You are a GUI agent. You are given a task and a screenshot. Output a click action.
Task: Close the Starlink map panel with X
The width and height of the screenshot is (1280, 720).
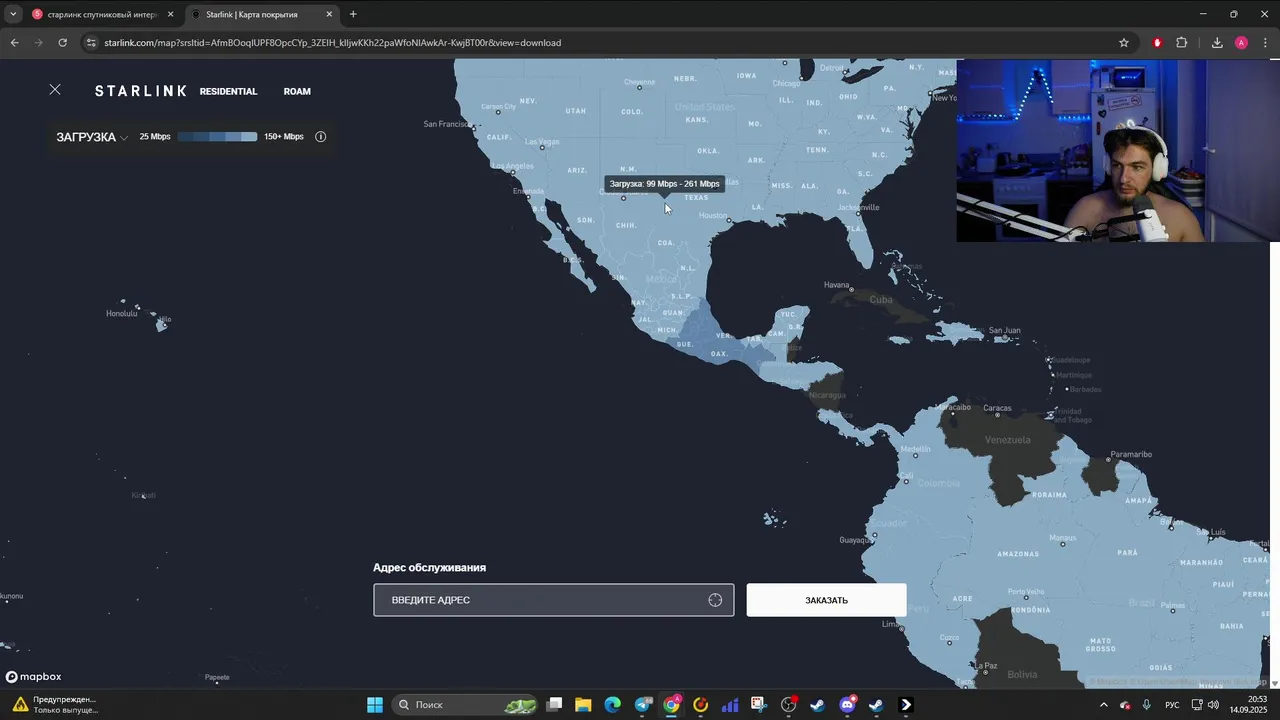(55, 90)
